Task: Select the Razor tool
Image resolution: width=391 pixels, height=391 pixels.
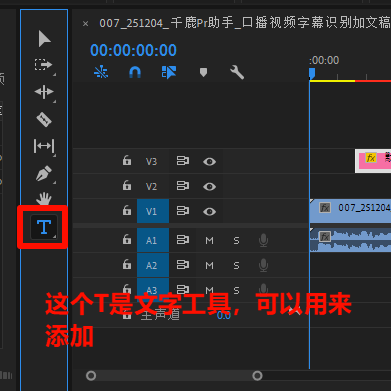Action: tap(44, 119)
